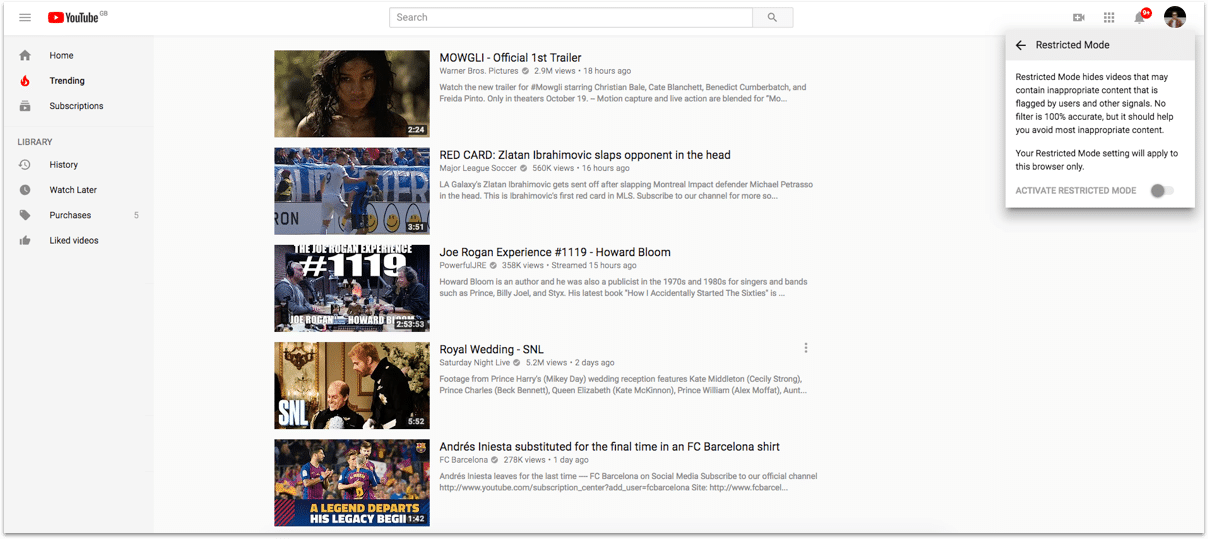This screenshot has height=539, width=1208.
Task: Open RED CARD: Zlatan Ibrahimovic video title
Action: pyautogui.click(x=585, y=155)
